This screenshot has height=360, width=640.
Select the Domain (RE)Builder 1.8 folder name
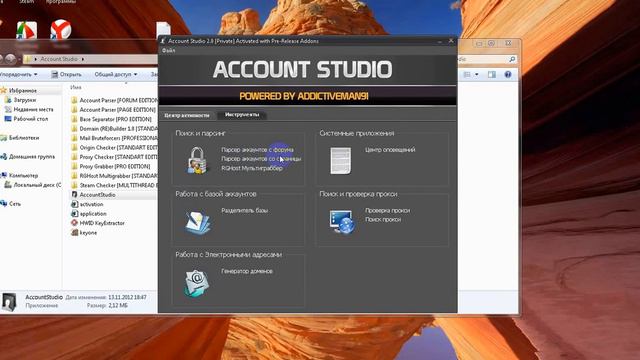tap(118, 129)
